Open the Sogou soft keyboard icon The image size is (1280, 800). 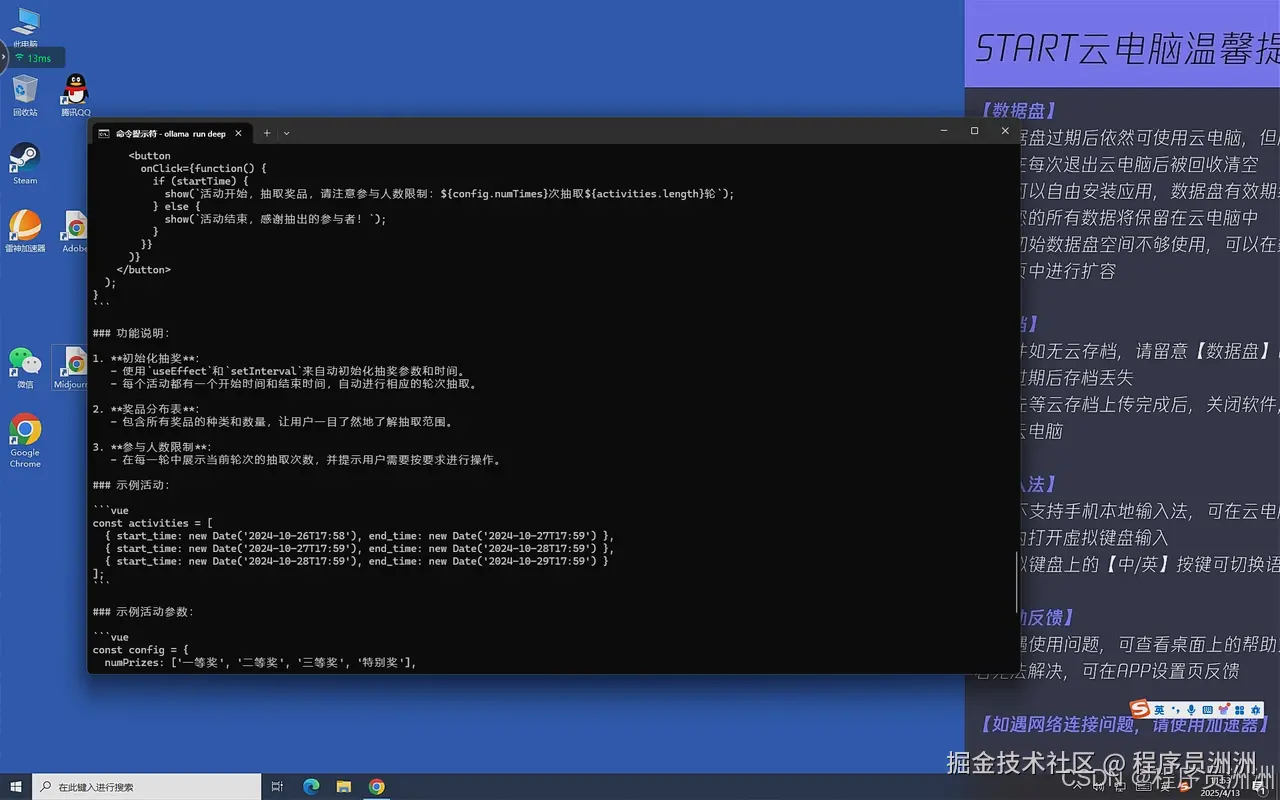tap(1207, 710)
